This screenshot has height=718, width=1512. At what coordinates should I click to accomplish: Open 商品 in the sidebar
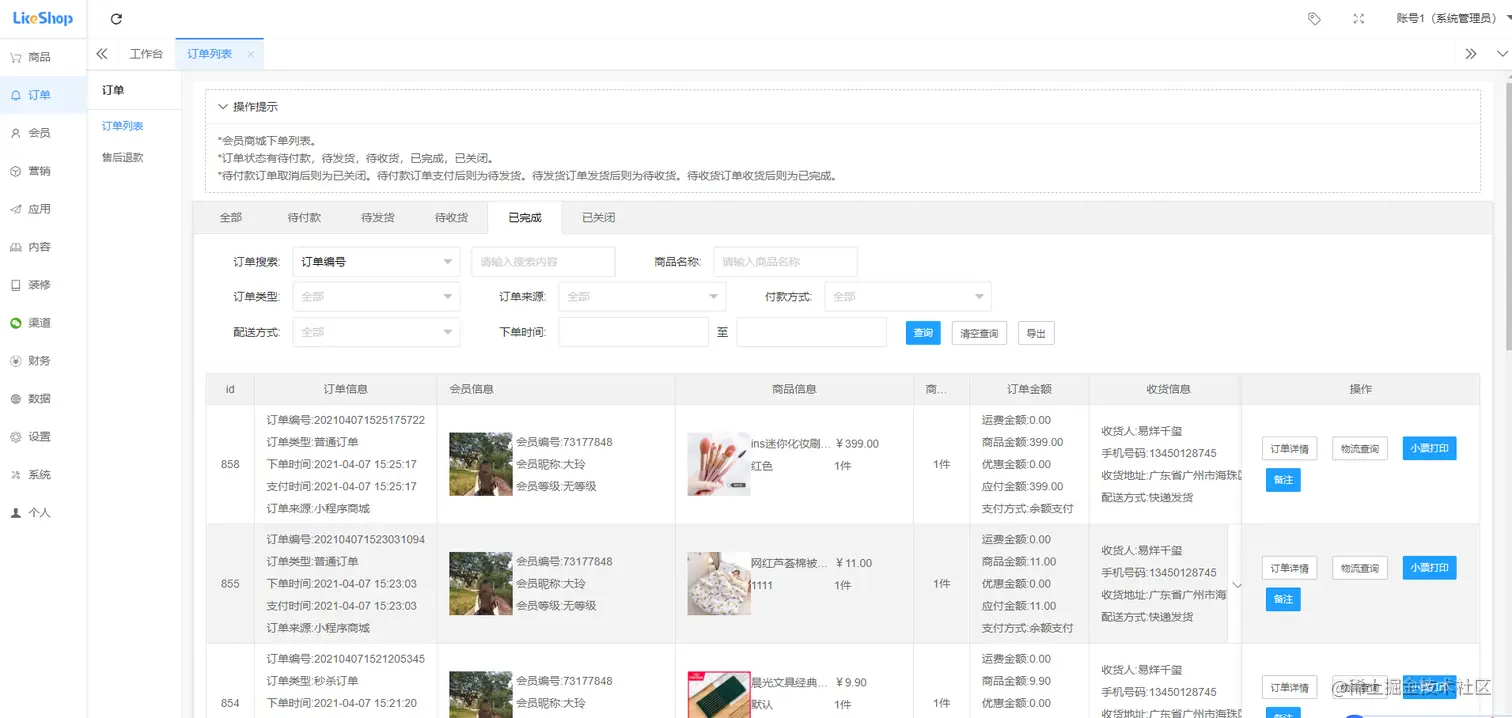pos(43,57)
